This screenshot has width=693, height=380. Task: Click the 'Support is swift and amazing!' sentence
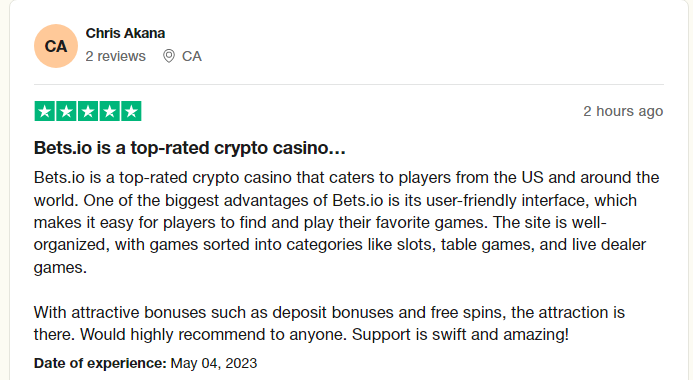click(x=460, y=334)
